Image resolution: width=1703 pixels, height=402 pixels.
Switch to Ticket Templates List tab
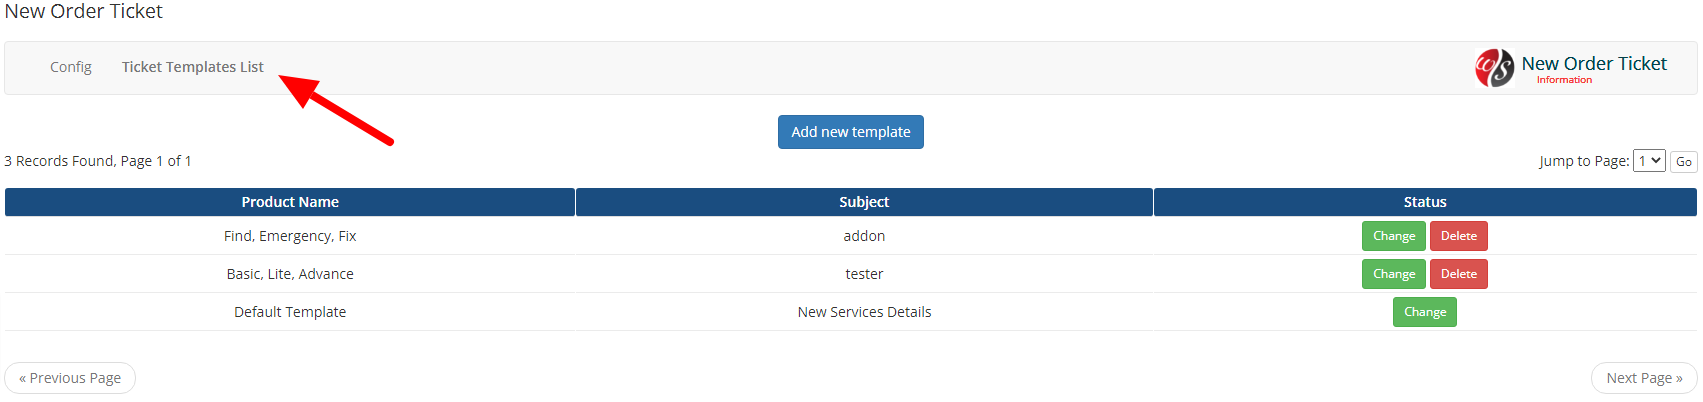coord(193,67)
